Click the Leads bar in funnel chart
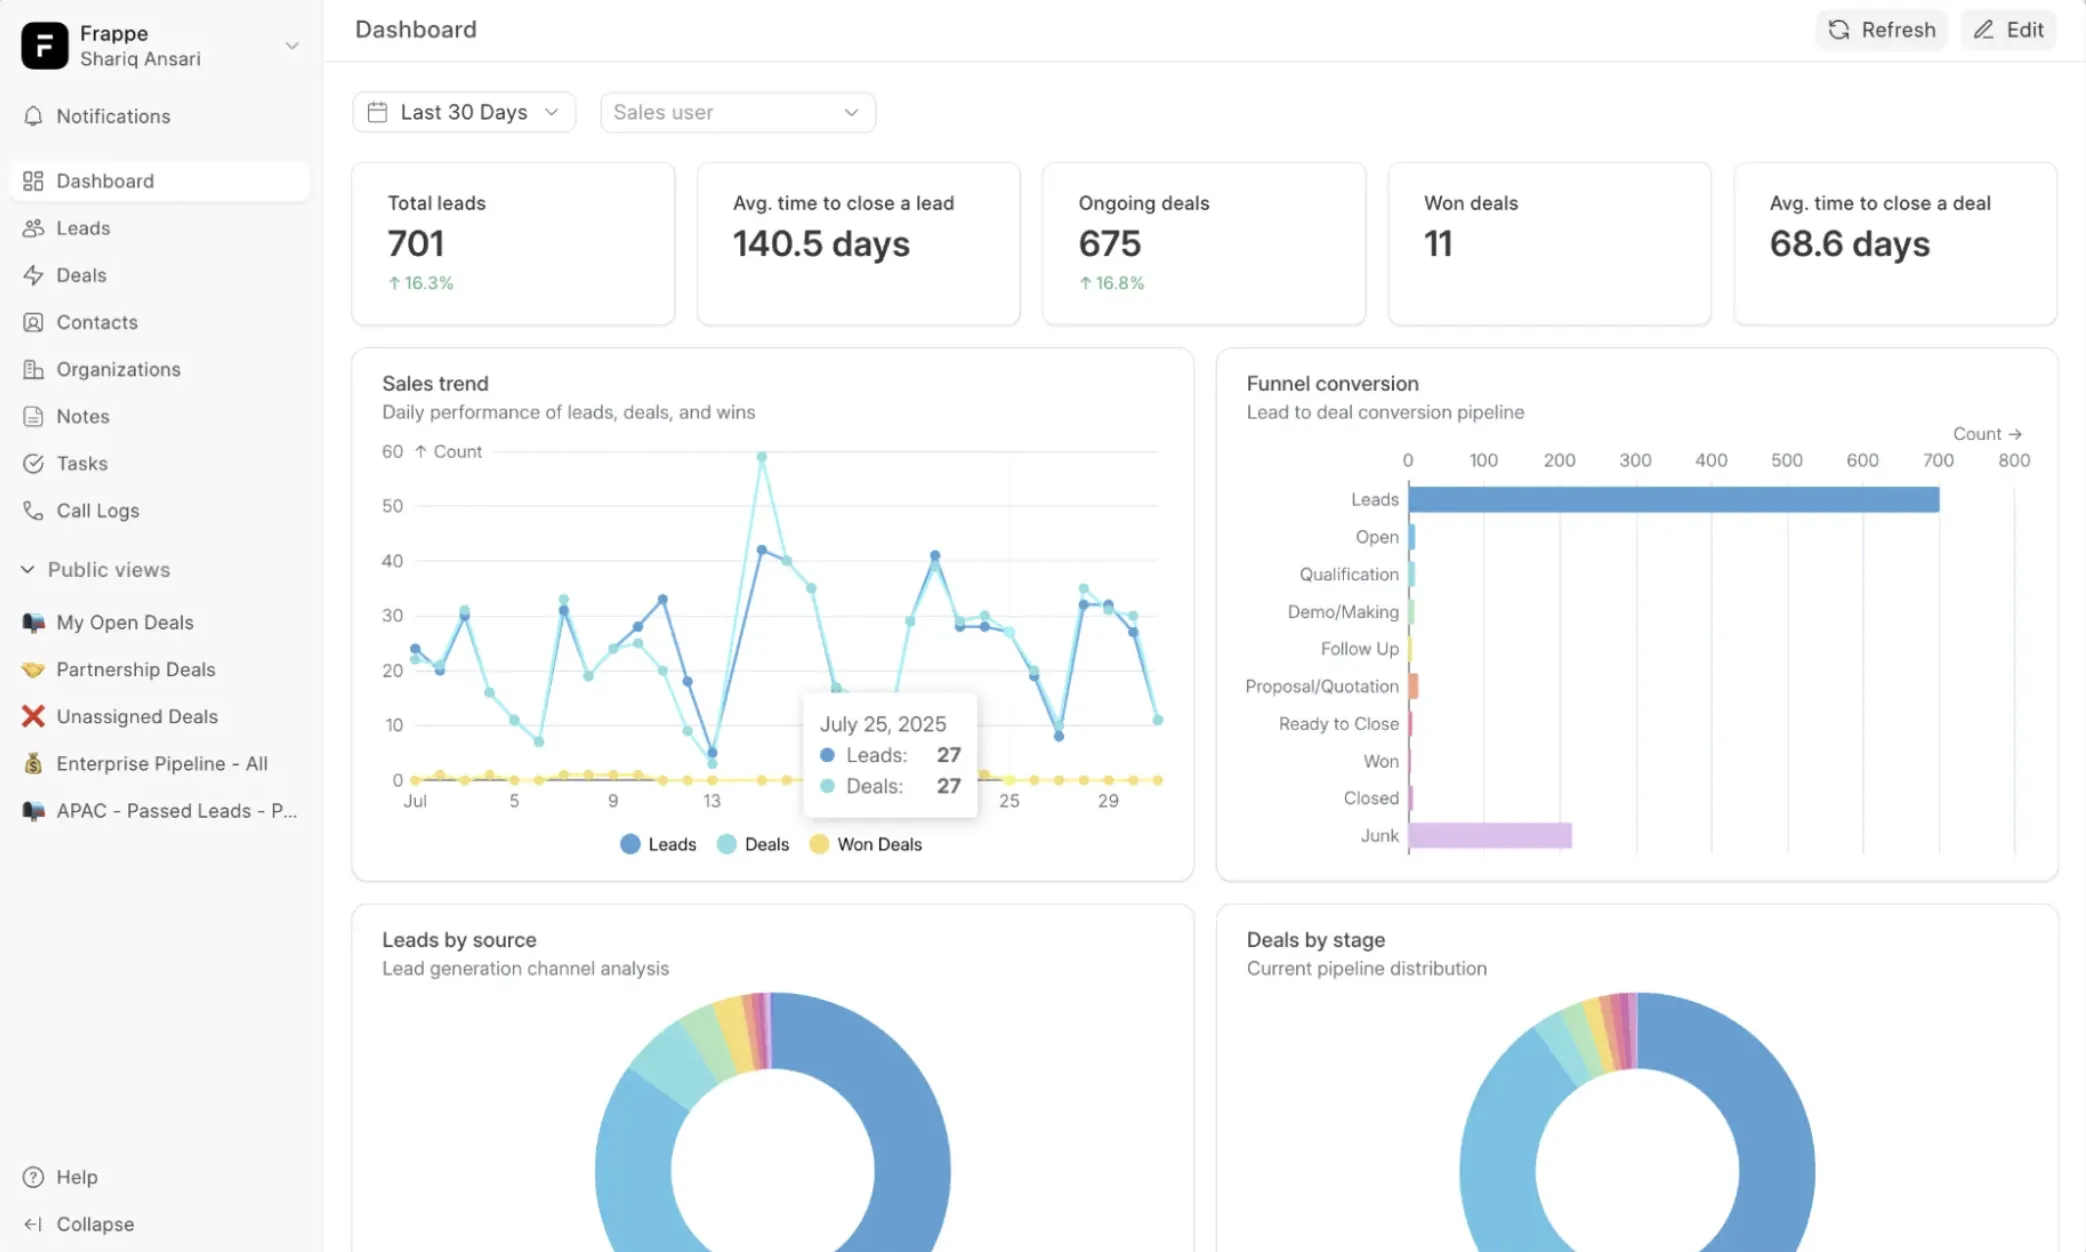The height and width of the screenshot is (1252, 2086). [1674, 499]
